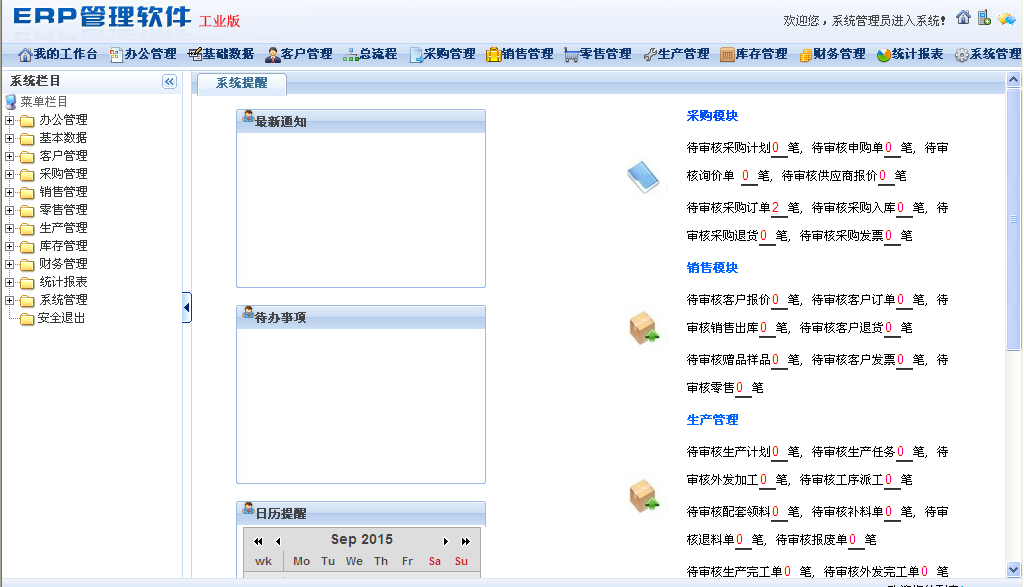Screen dimensions: 1024x587
Task: Expand the 办公管理 tree node
Action: [10, 120]
